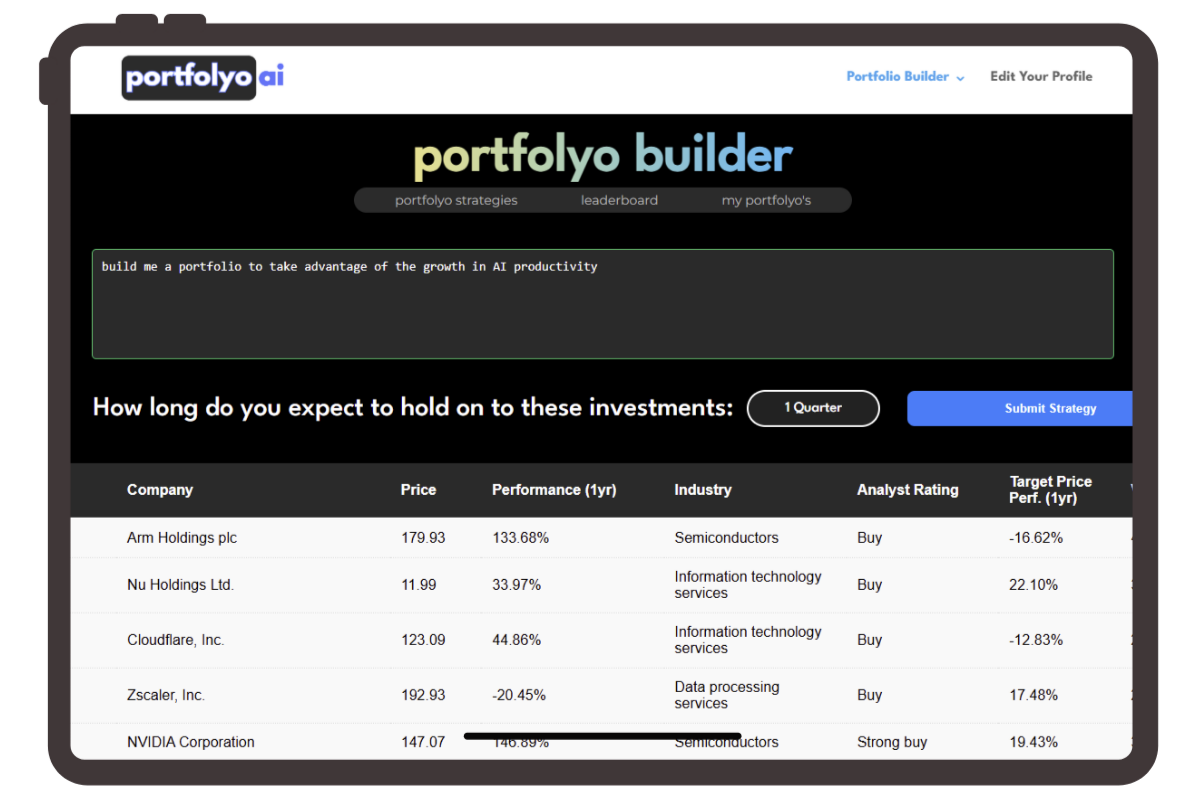The width and height of the screenshot is (1200, 800).
Task: Switch to my portfolyo's tab
Action: (x=766, y=200)
